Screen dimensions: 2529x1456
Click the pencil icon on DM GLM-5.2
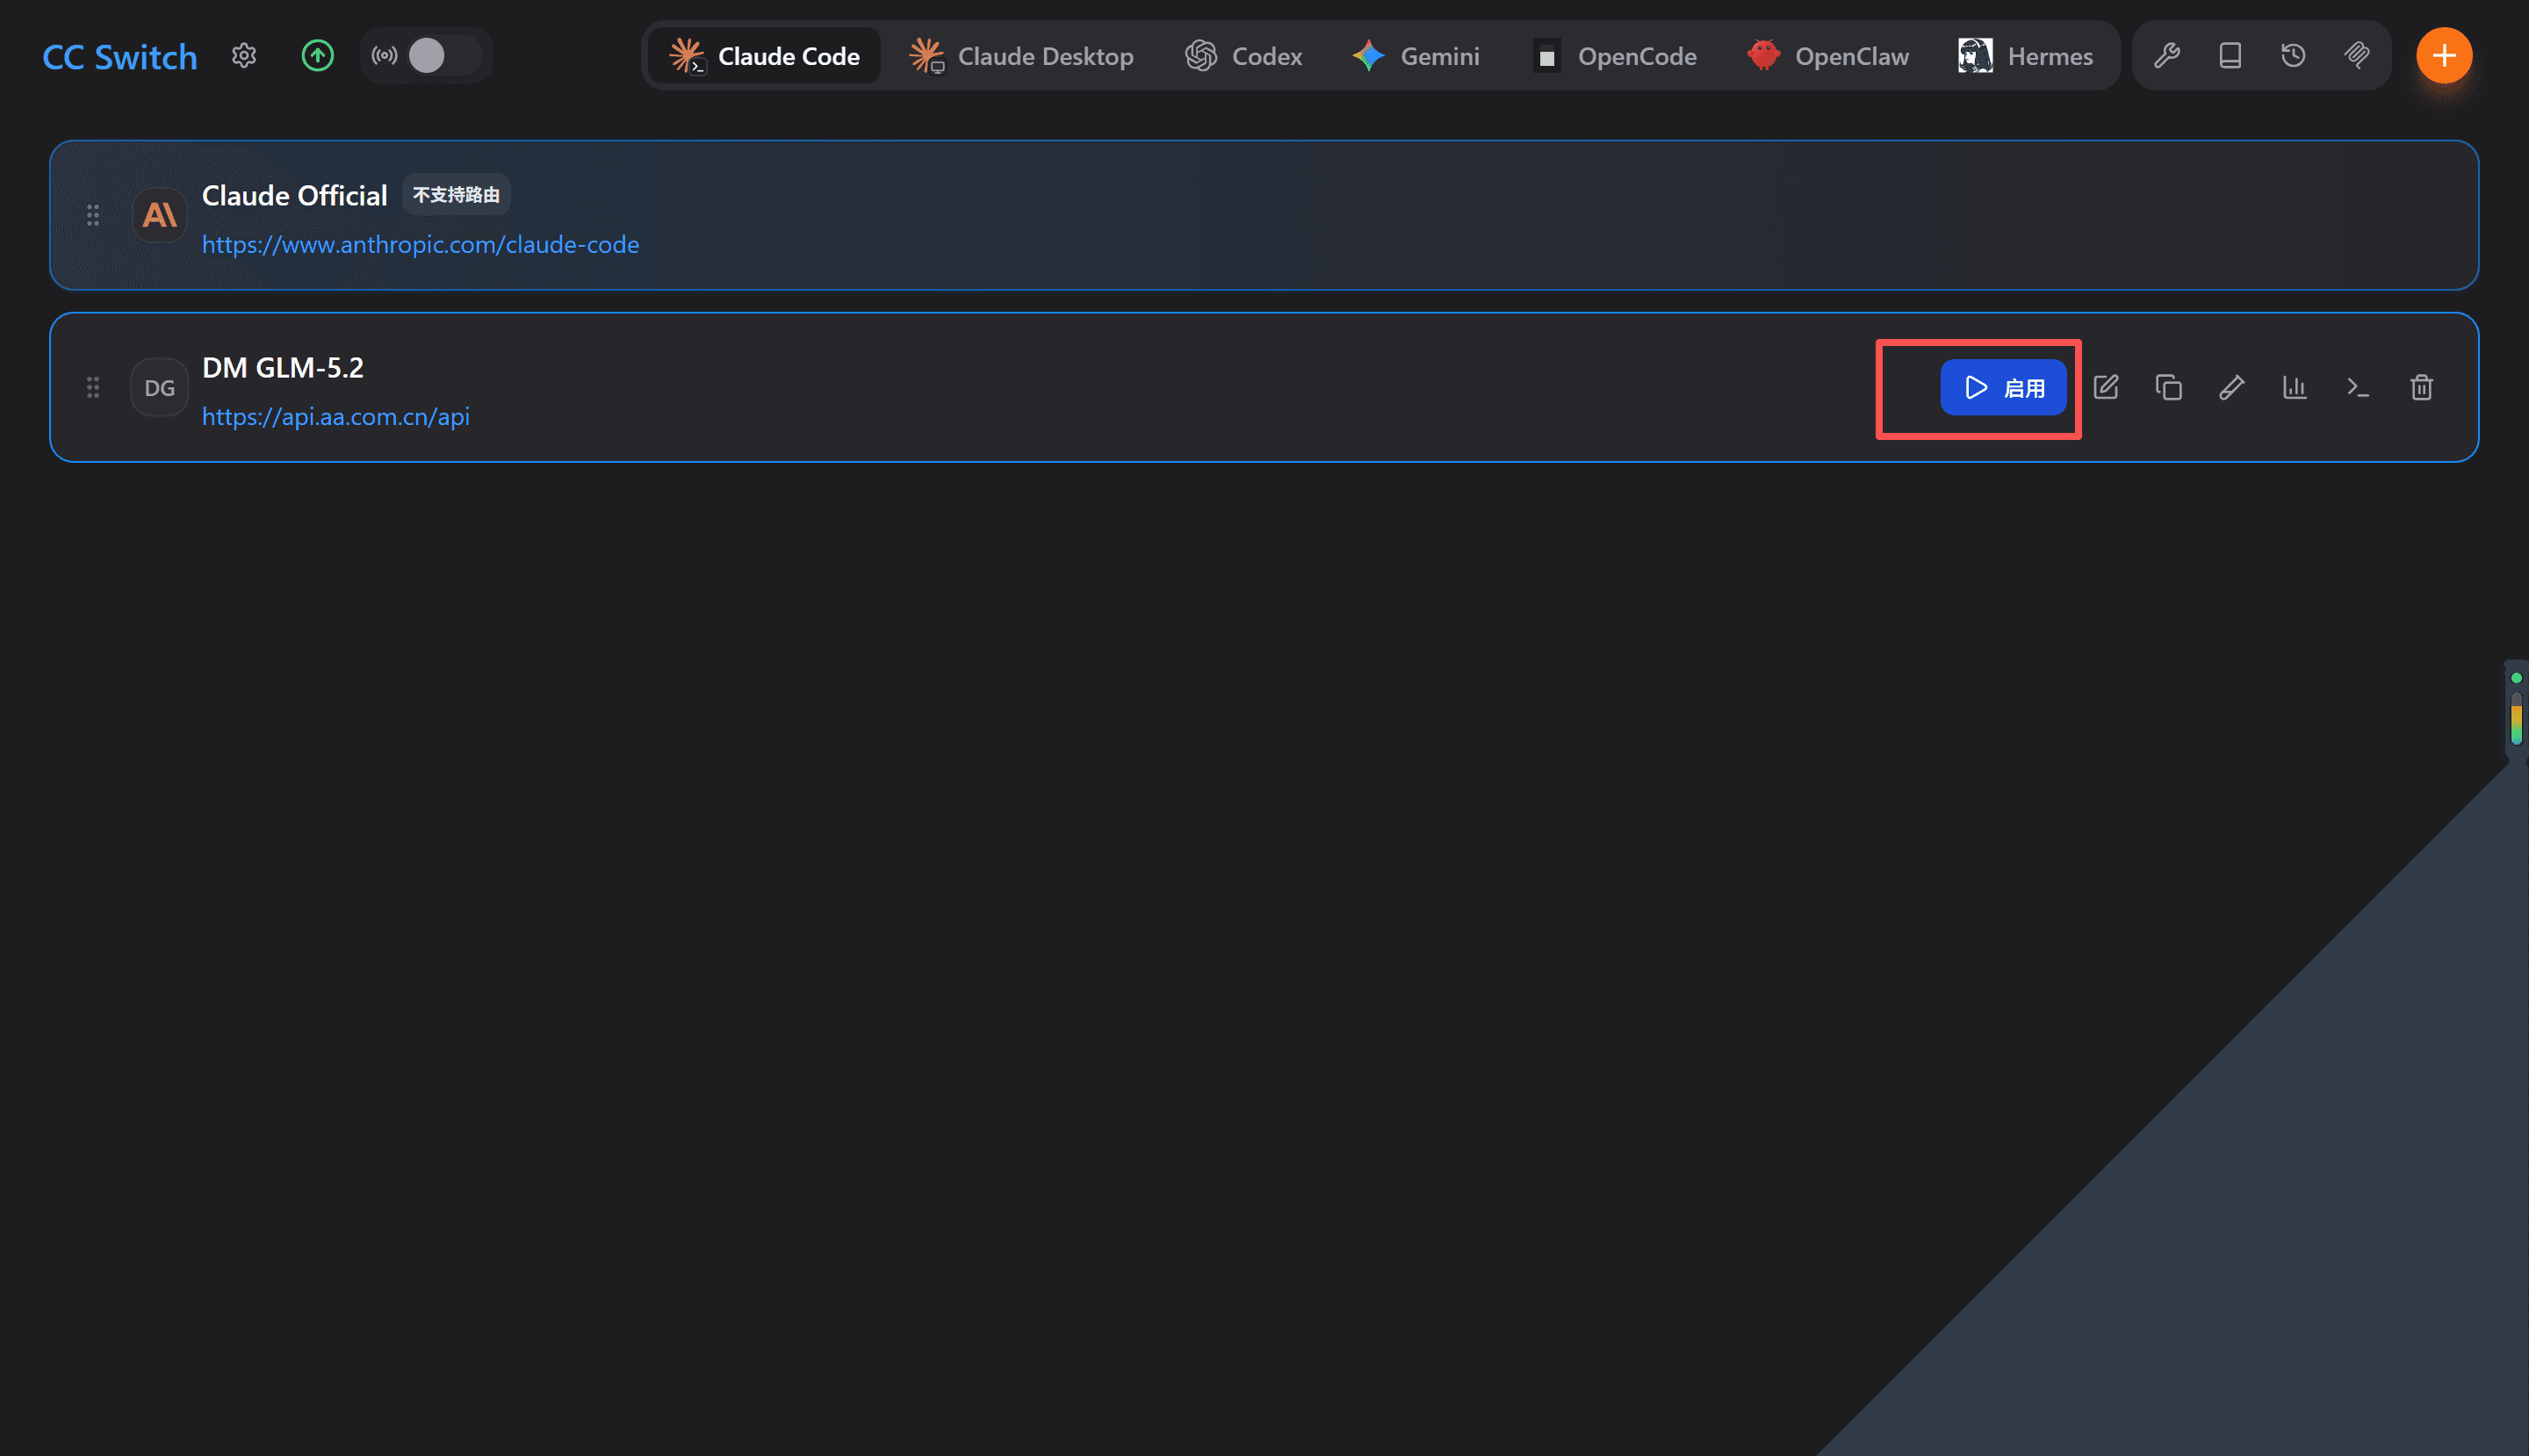(x=2232, y=387)
